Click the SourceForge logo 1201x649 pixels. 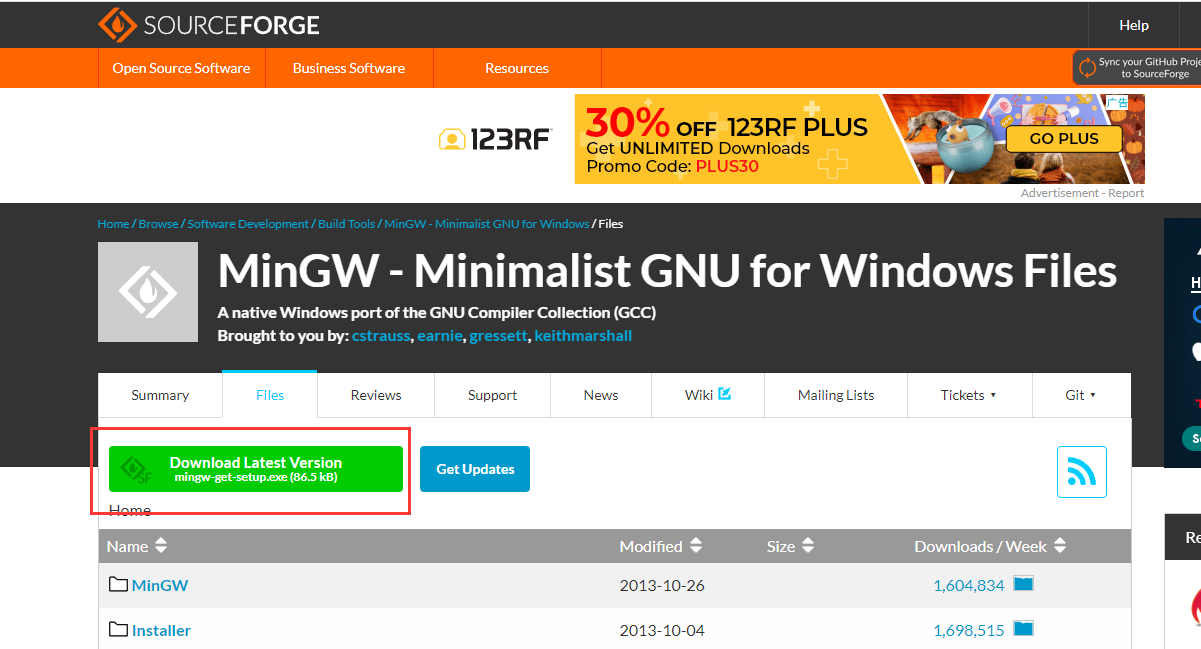(x=208, y=25)
